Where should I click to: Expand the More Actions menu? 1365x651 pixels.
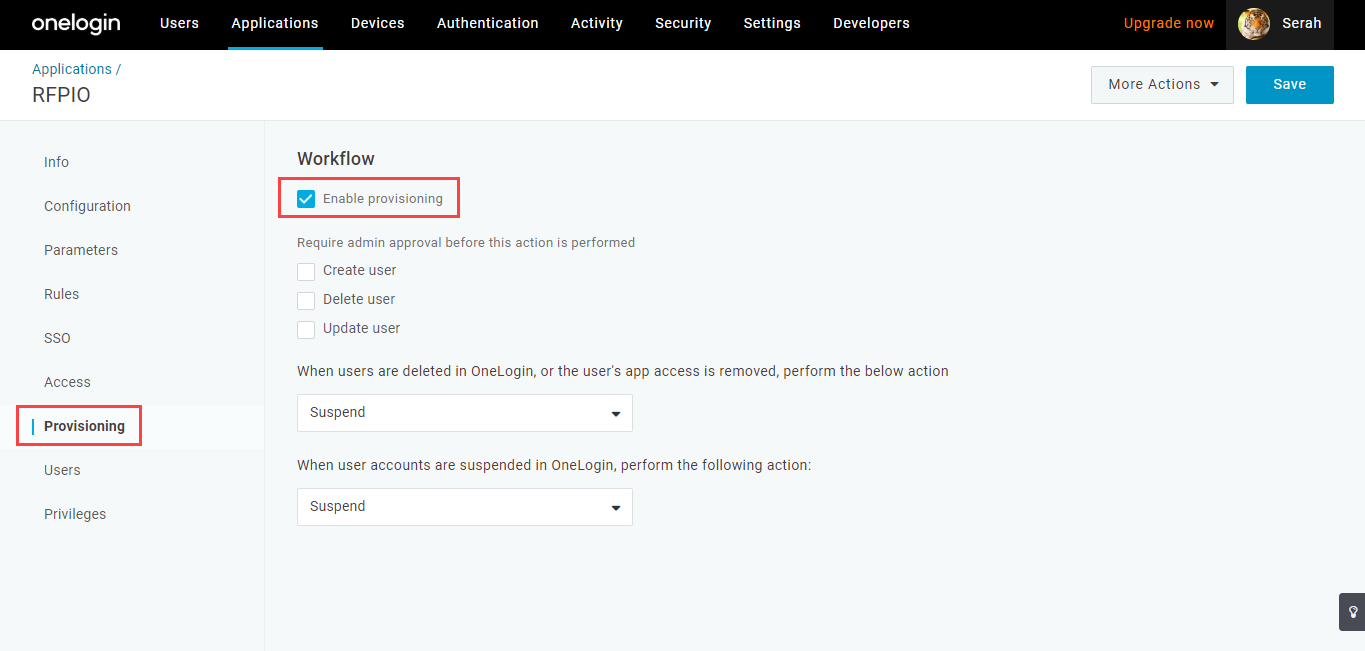(1162, 85)
